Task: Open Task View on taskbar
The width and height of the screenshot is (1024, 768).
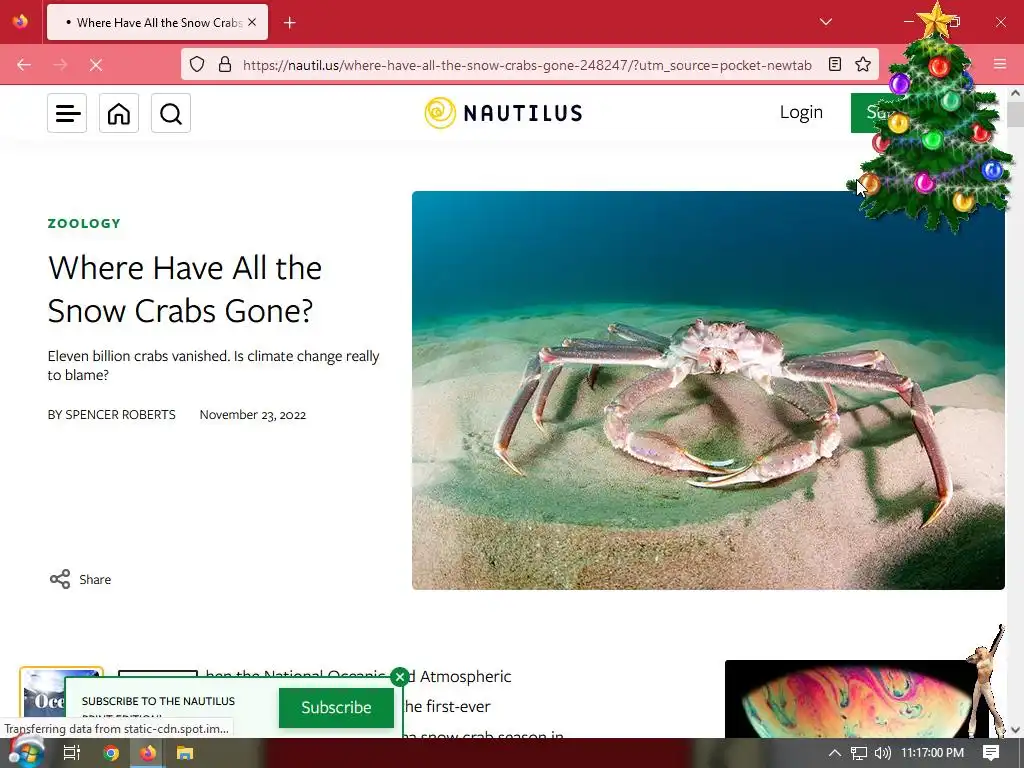Action: point(71,753)
